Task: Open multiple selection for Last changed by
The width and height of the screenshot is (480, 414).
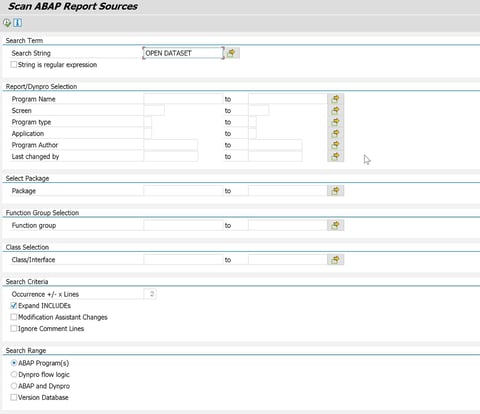Action: tap(335, 156)
